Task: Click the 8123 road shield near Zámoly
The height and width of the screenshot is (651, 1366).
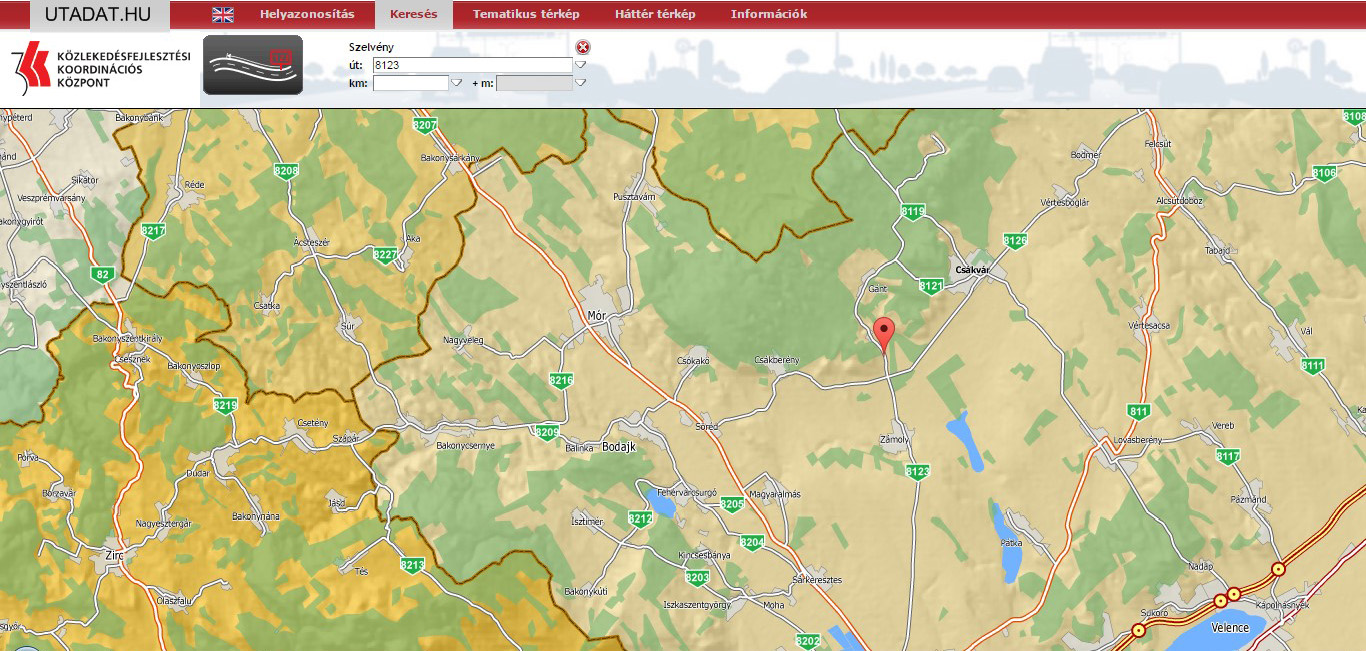Action: point(917,471)
